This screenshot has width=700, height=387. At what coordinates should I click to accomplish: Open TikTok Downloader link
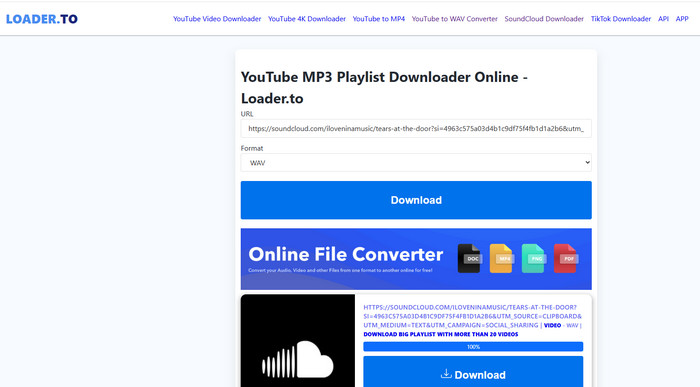pos(621,19)
